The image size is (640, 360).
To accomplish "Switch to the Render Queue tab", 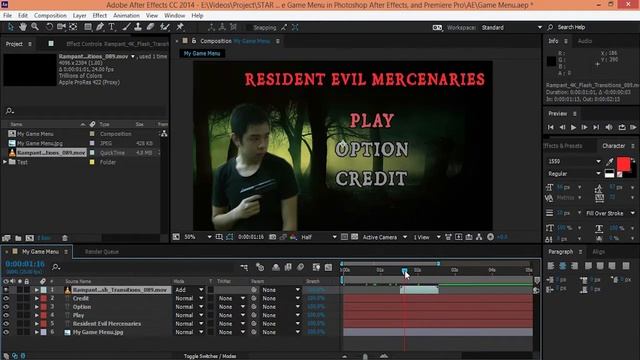I will coord(102,252).
